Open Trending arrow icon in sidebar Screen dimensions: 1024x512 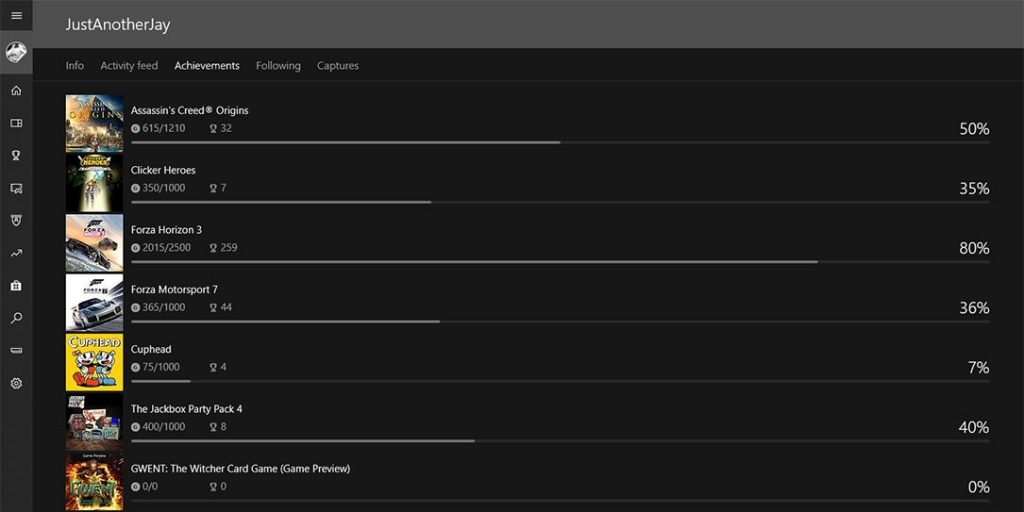click(x=16, y=253)
